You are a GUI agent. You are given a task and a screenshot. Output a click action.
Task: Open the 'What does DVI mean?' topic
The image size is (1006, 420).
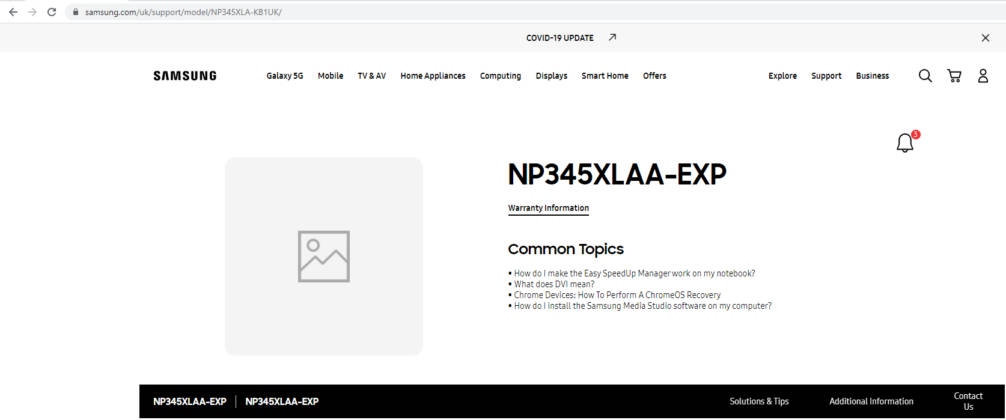[x=554, y=284]
